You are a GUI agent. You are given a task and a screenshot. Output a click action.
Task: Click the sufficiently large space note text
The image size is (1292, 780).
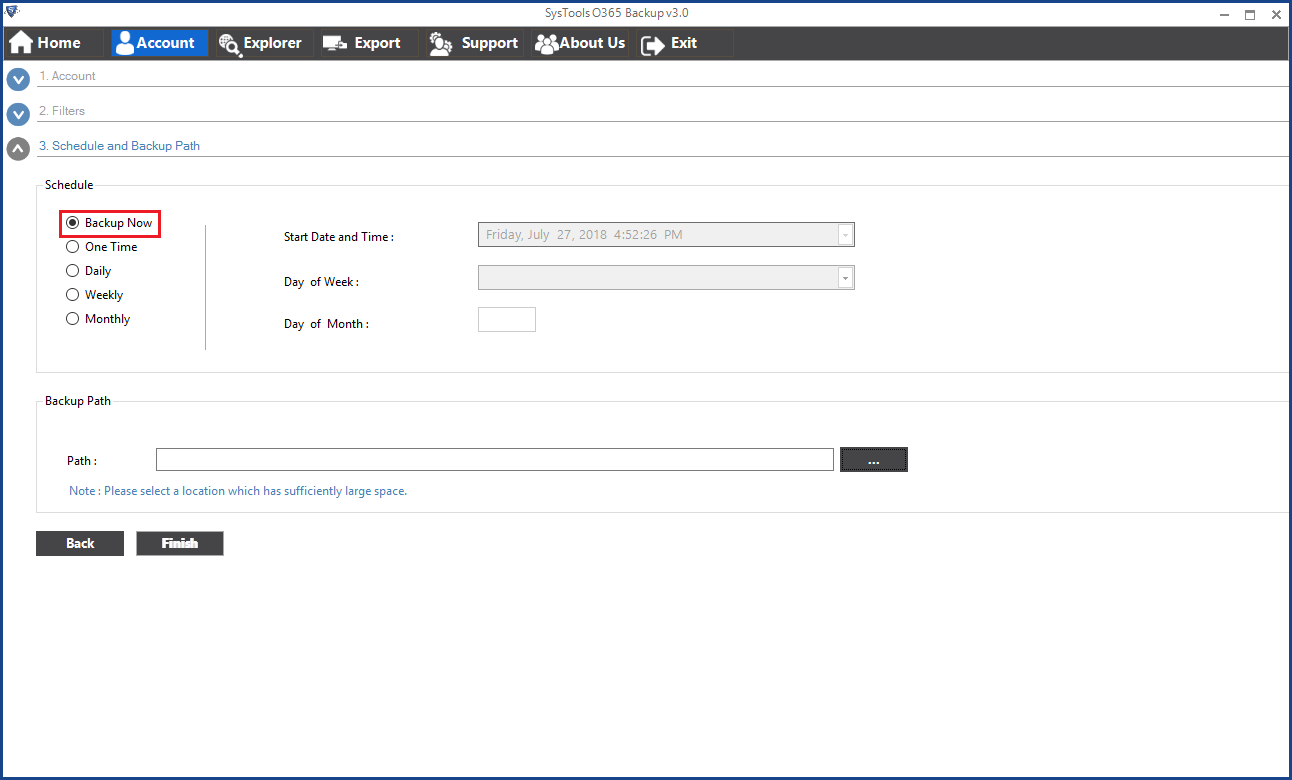click(238, 491)
